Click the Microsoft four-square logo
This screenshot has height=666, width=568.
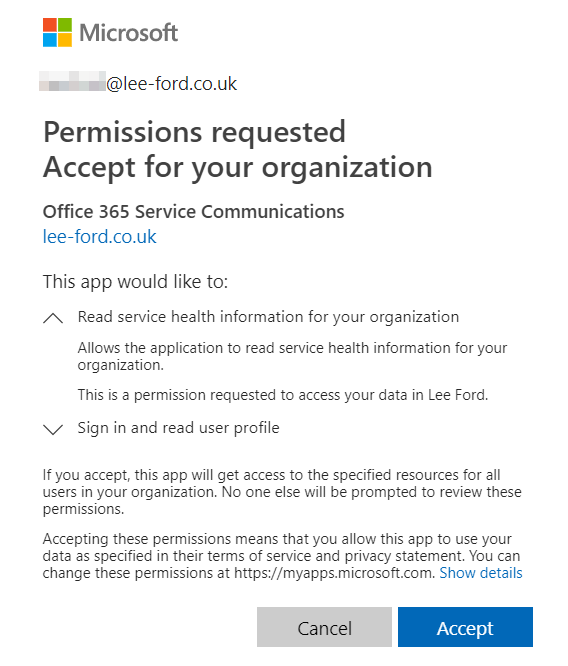[x=57, y=32]
